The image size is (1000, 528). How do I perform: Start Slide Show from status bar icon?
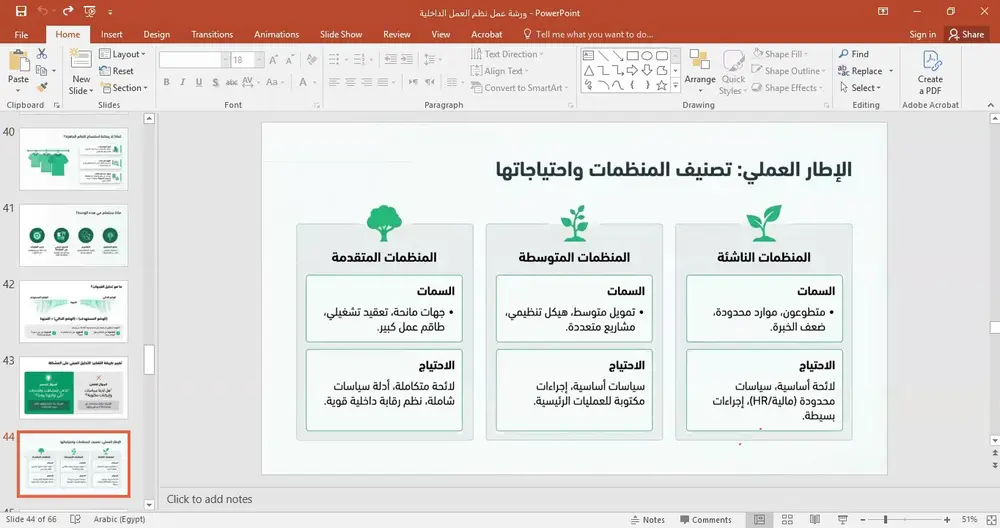(842, 520)
